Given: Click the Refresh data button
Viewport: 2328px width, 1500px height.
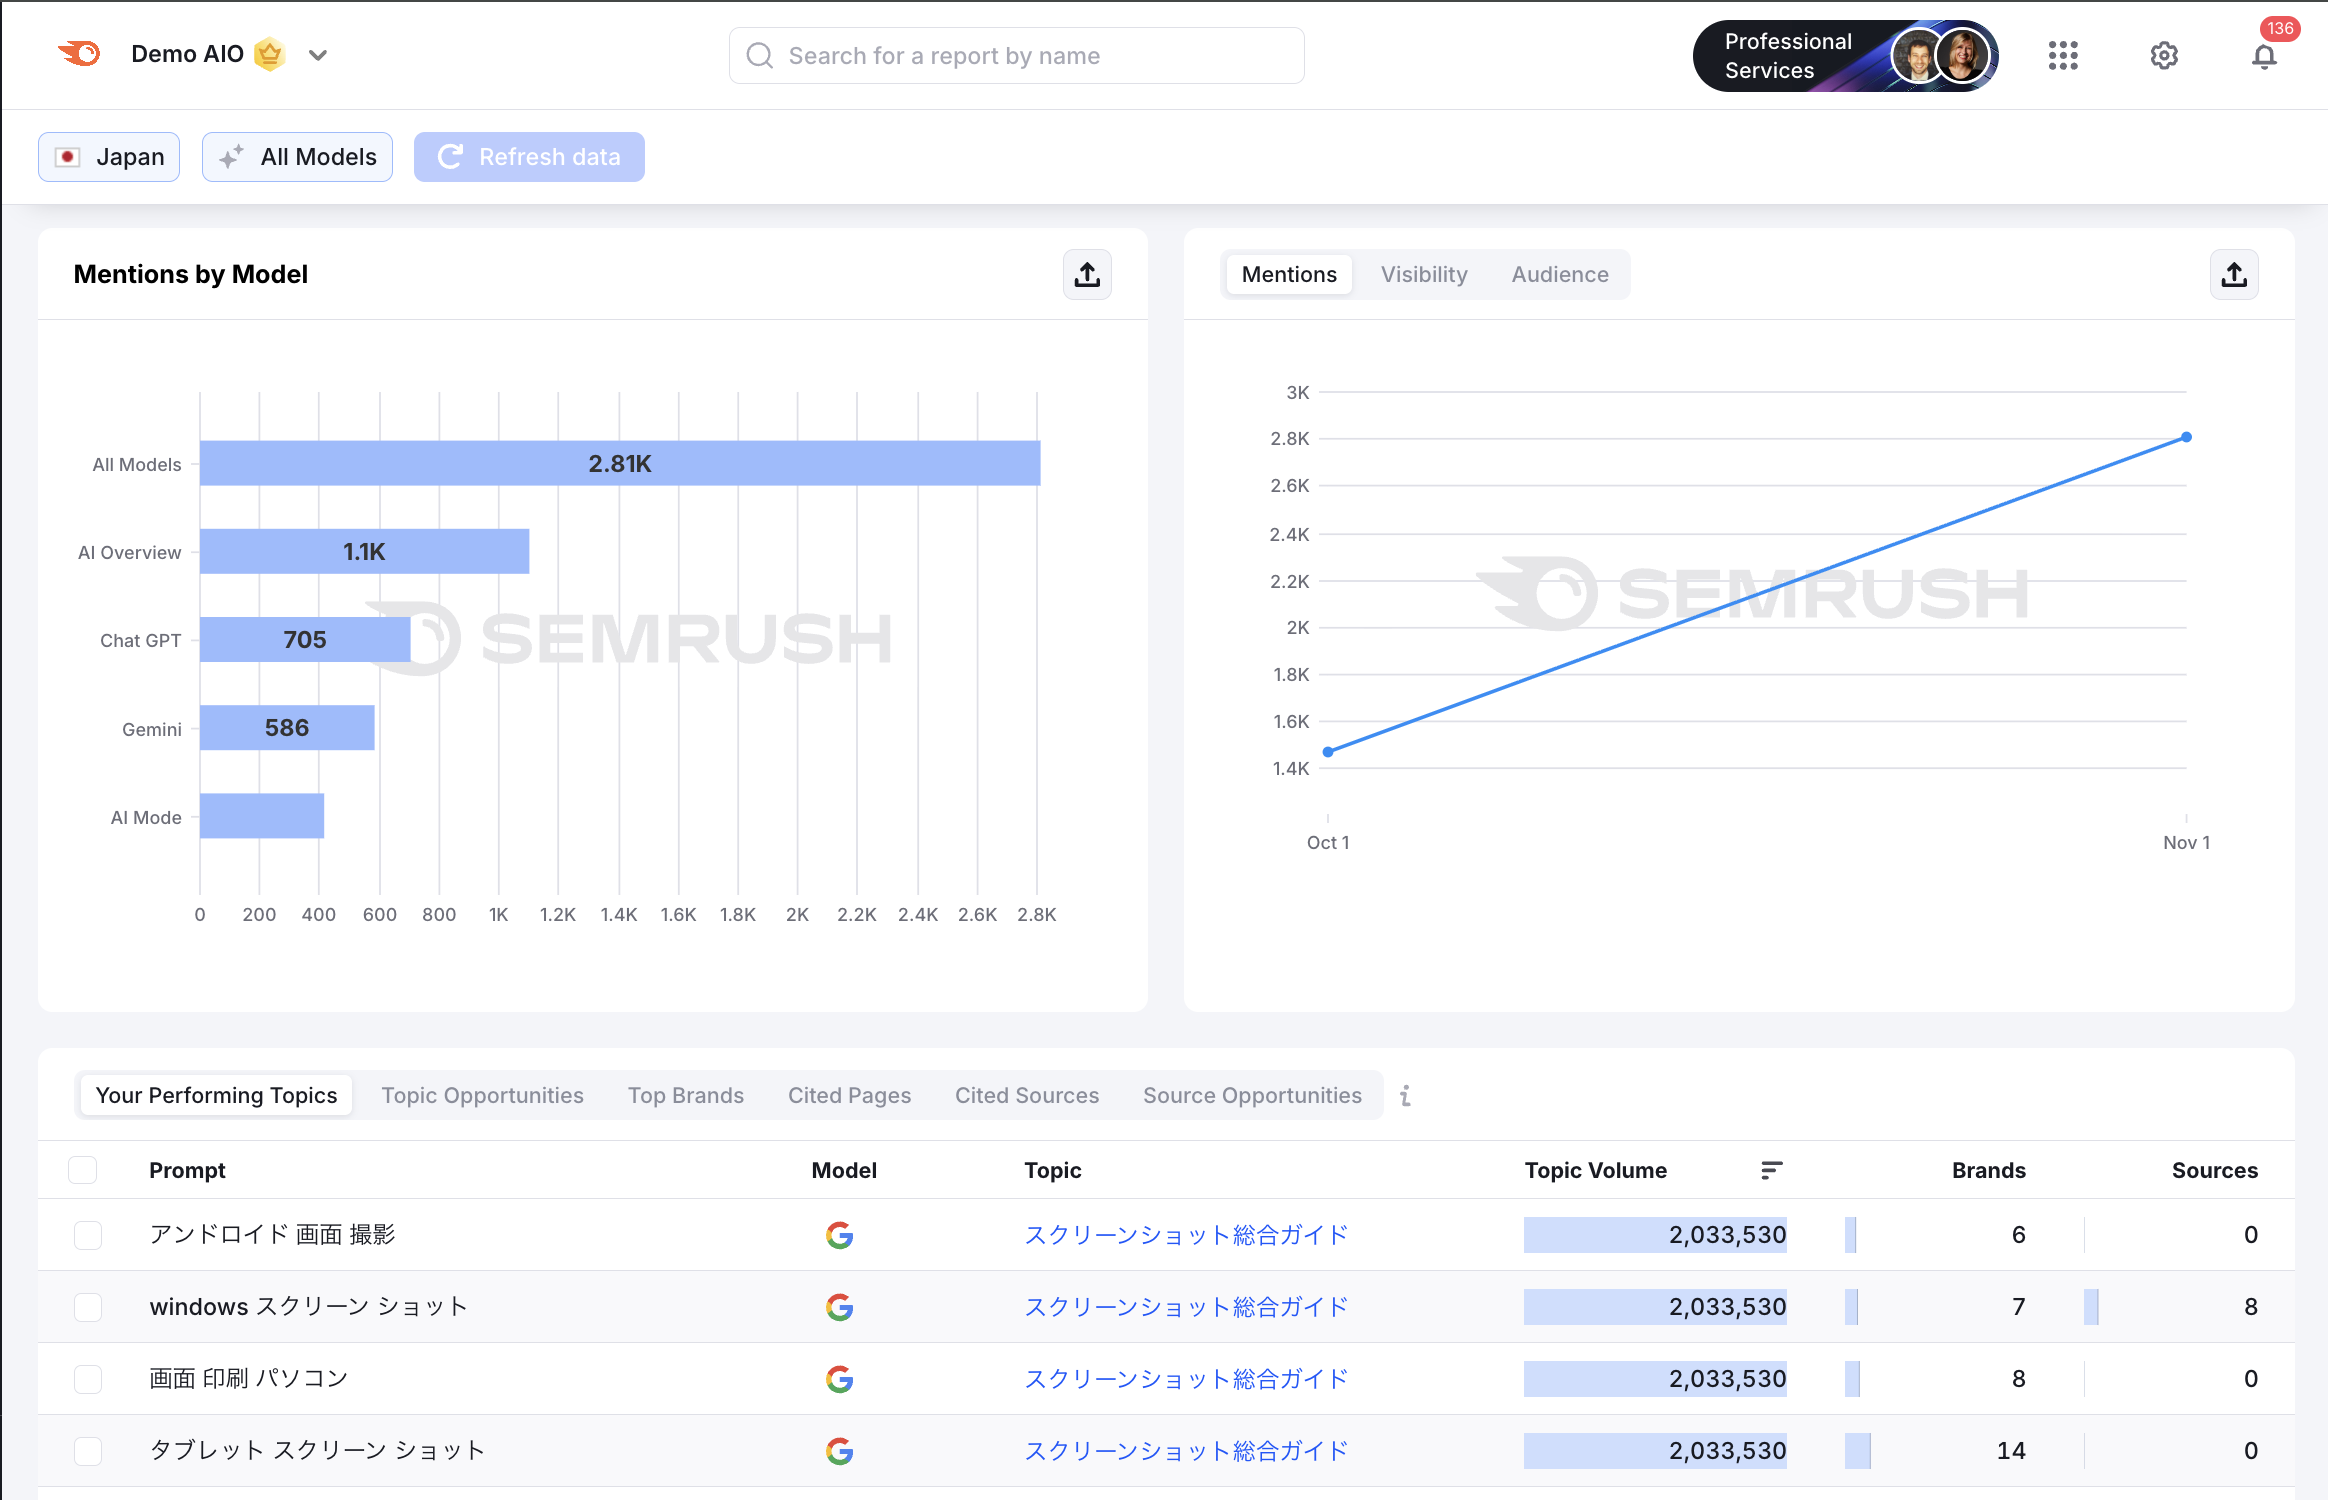Looking at the screenshot, I should (x=529, y=157).
